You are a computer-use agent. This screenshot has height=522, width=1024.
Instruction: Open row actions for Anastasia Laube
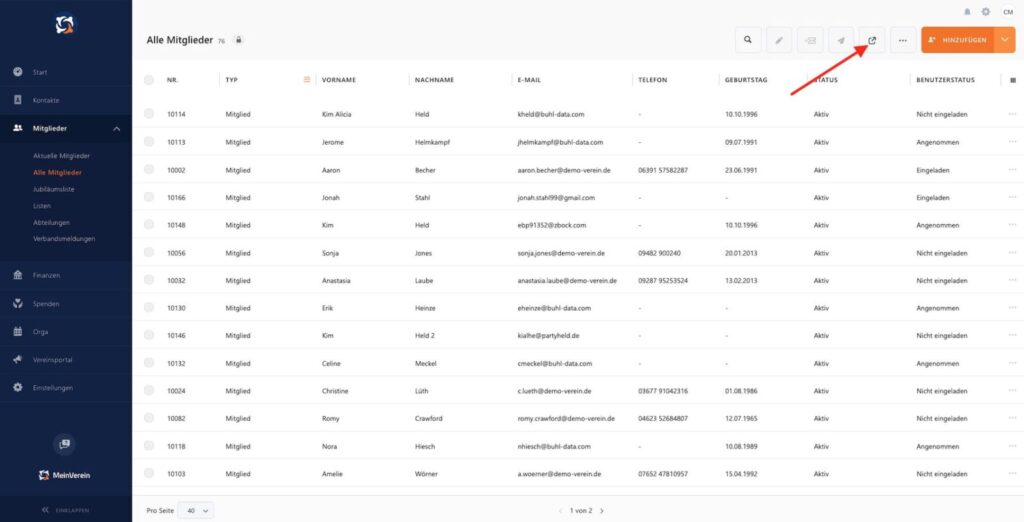tap(1012, 280)
